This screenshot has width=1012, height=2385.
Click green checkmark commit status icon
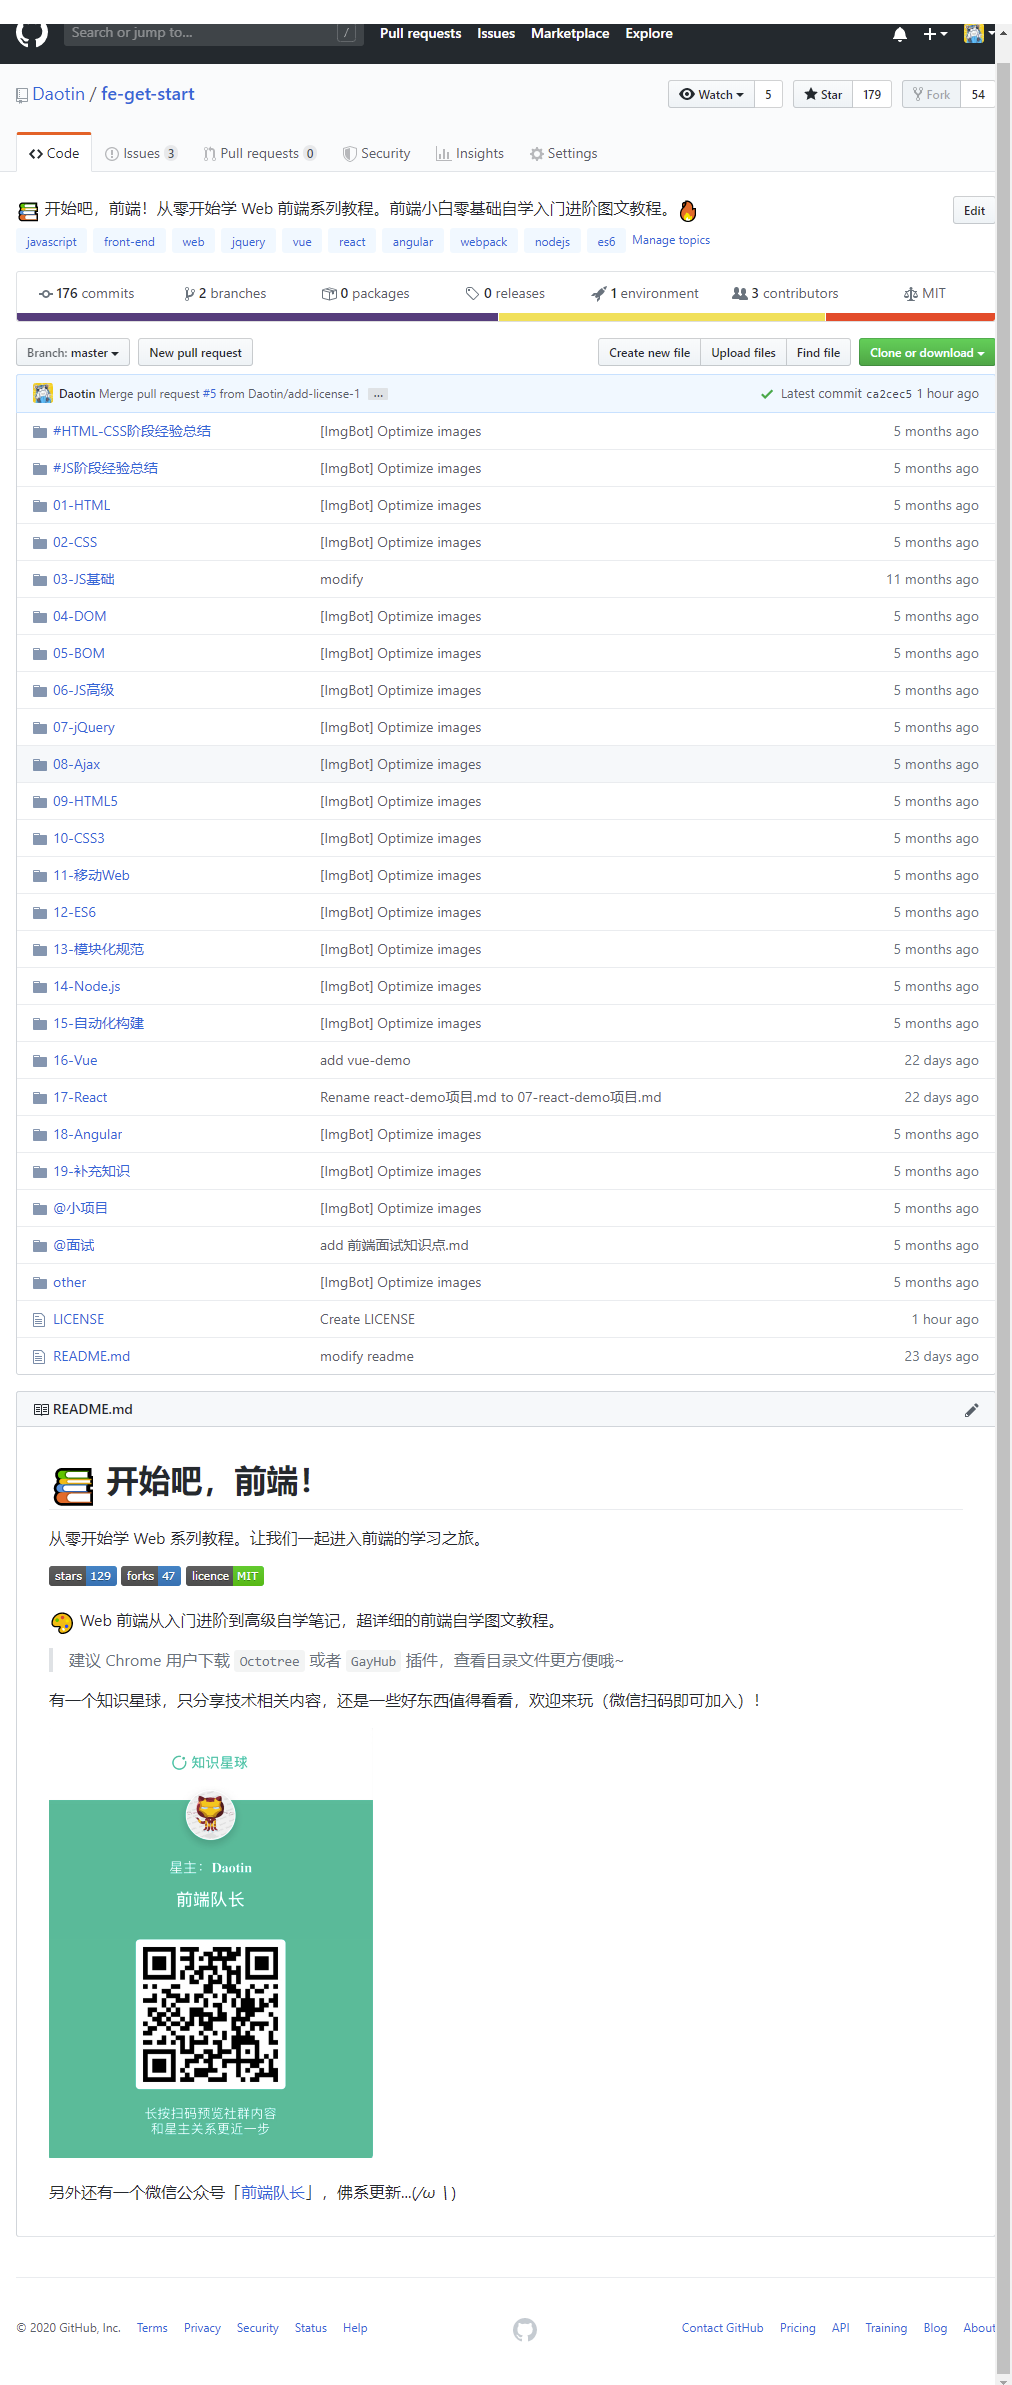coord(767,394)
